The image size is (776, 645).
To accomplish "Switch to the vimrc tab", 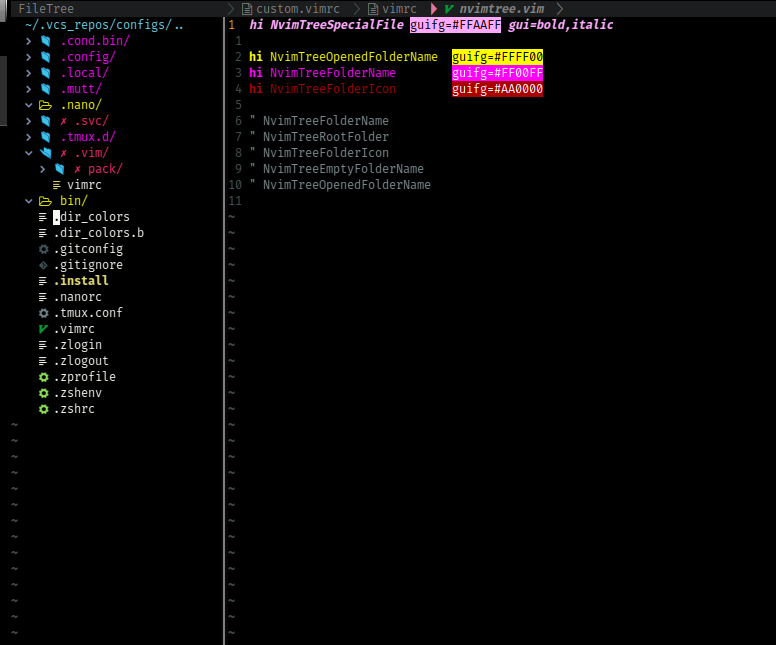I will point(392,8).
